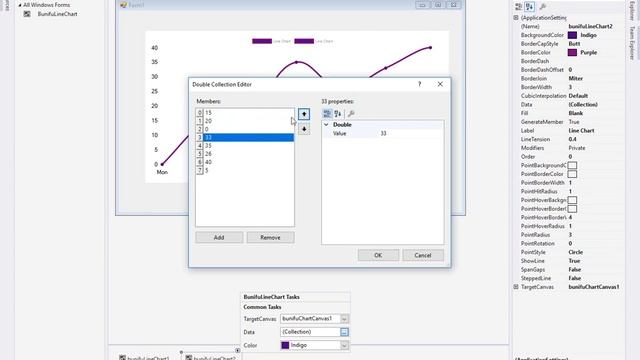
Task: Open Color dropdown in Tasks panel
Action: pos(344,345)
